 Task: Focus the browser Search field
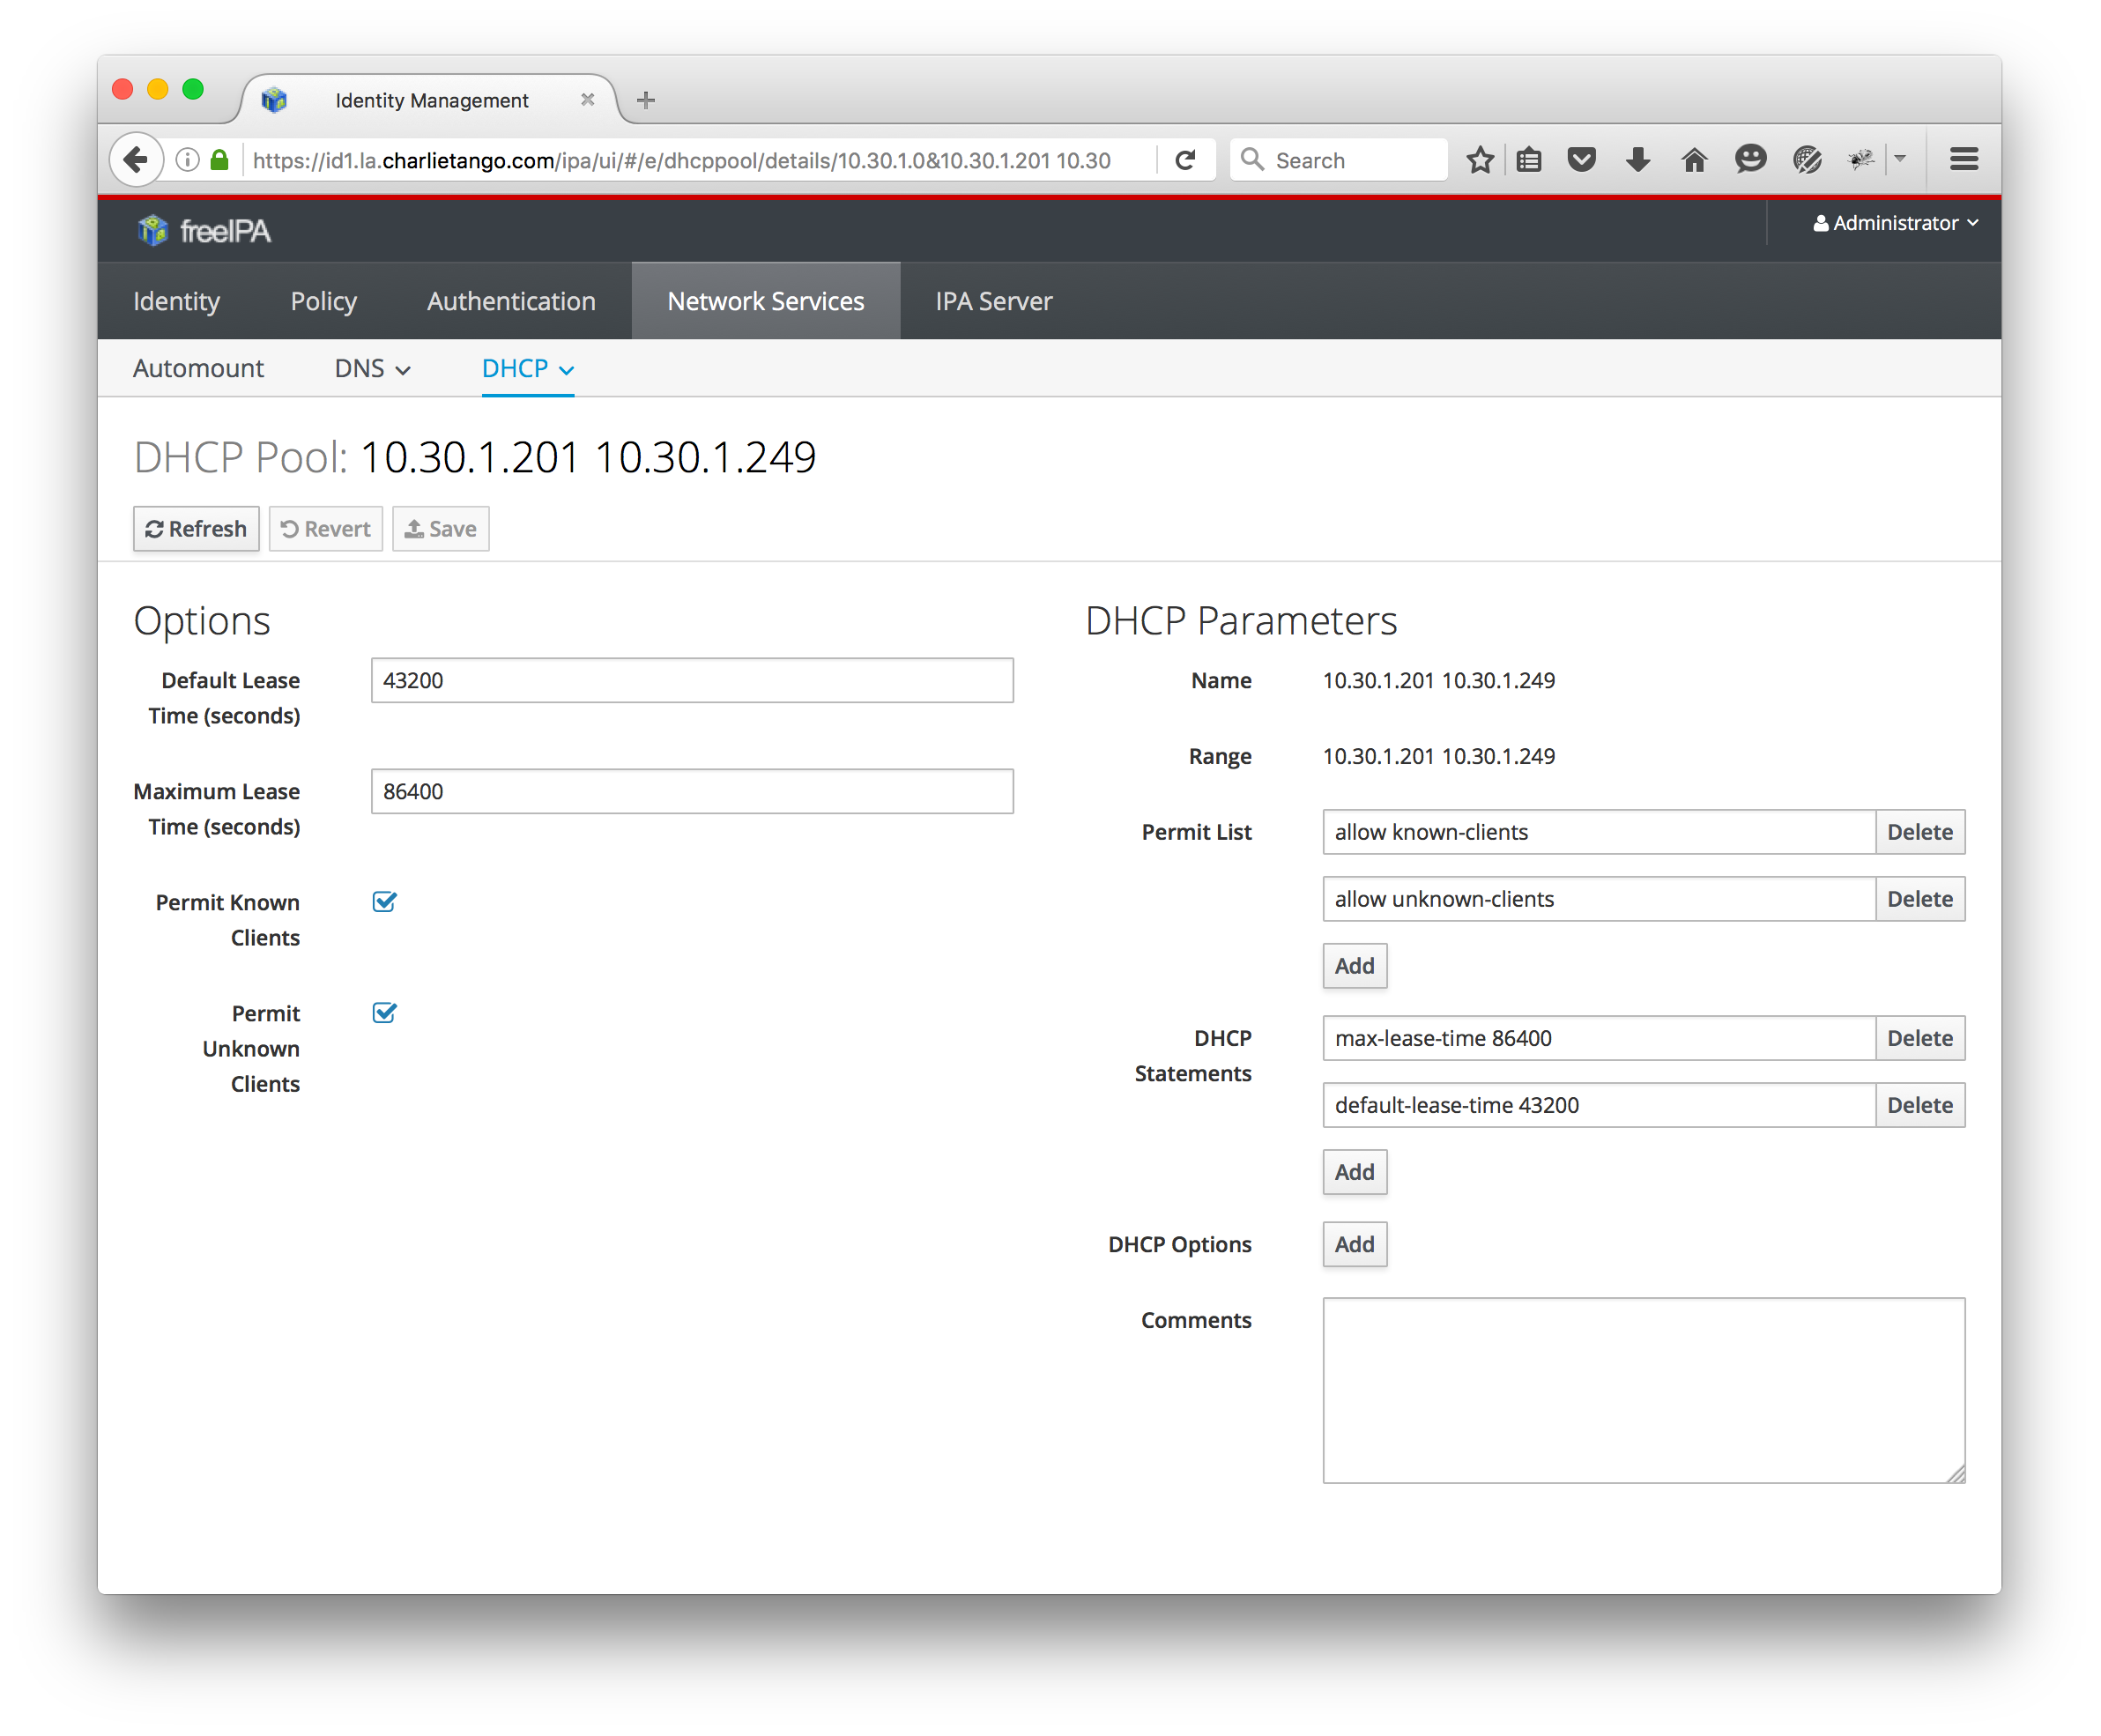[1339, 160]
